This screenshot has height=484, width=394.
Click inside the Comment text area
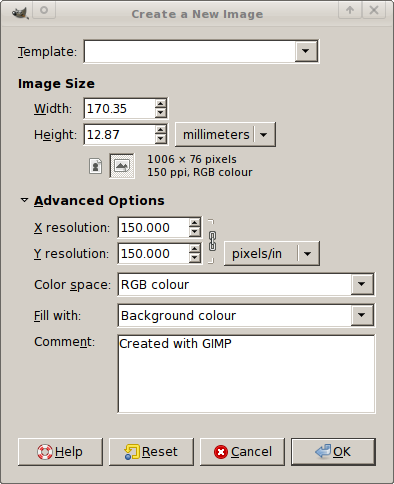tap(246, 374)
